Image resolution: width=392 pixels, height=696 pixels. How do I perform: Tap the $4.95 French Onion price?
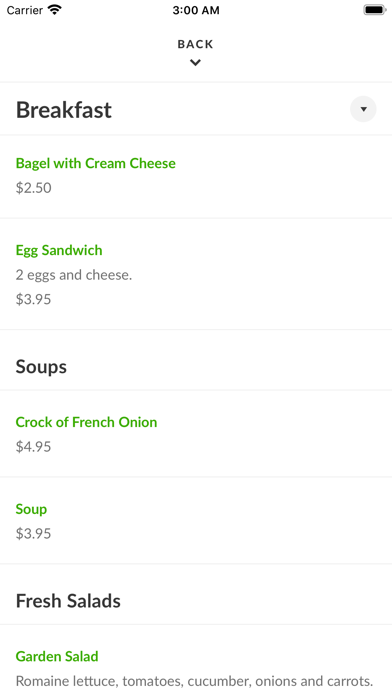(33, 447)
